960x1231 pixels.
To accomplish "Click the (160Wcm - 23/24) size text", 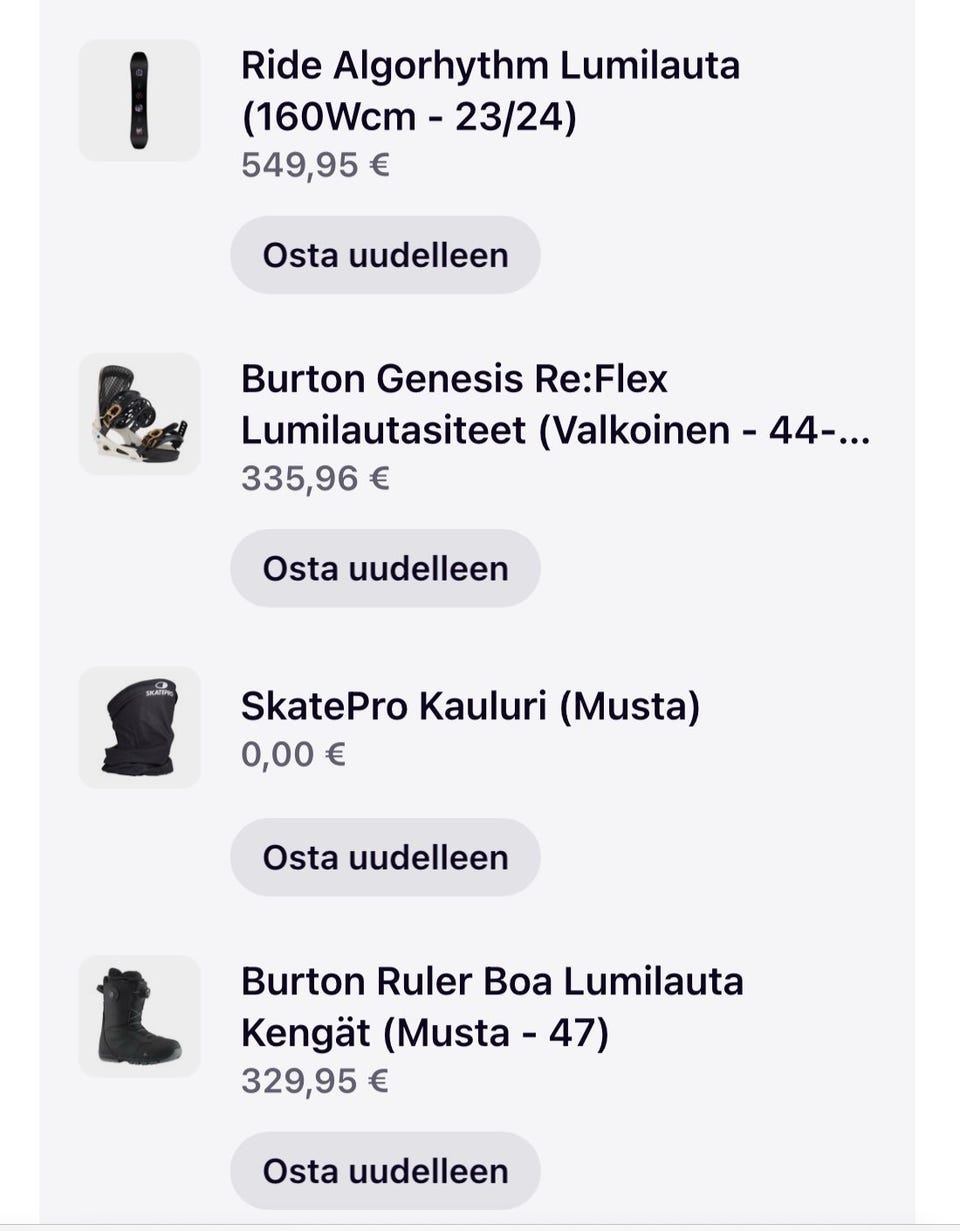I will pos(409,118).
